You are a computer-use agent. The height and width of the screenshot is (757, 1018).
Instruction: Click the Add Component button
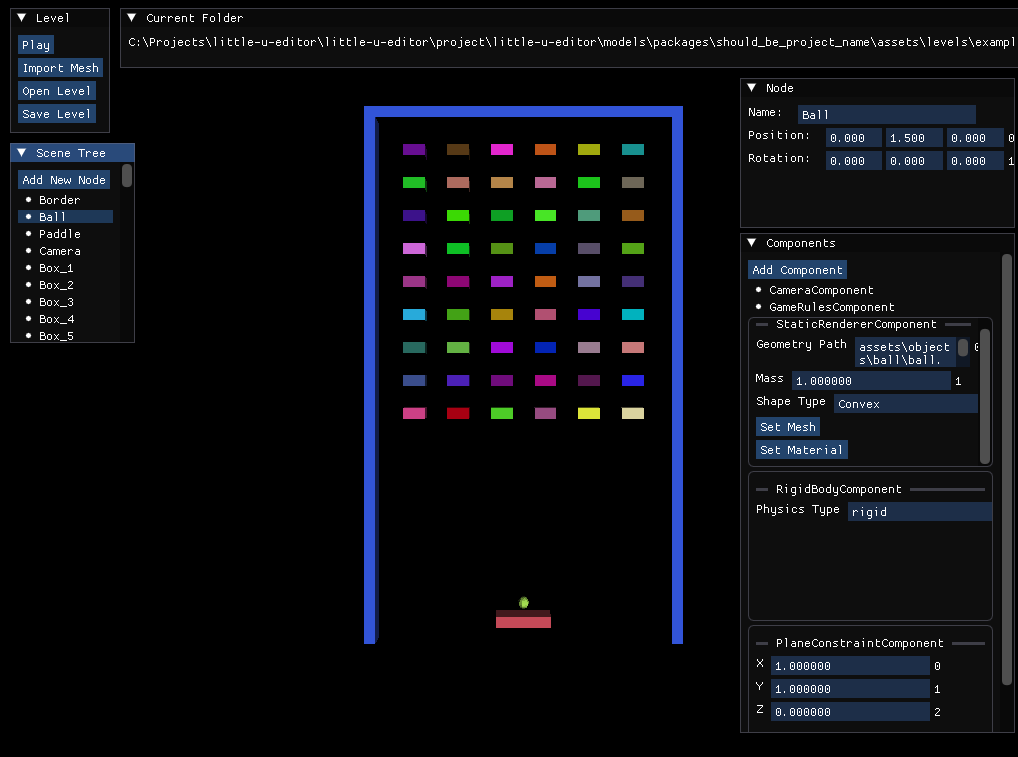pyautogui.click(x=798, y=270)
